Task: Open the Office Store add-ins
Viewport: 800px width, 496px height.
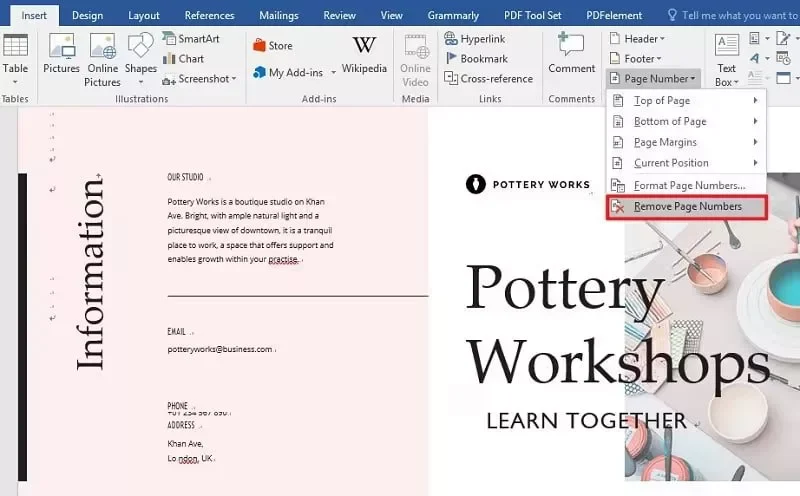Action: click(272, 45)
